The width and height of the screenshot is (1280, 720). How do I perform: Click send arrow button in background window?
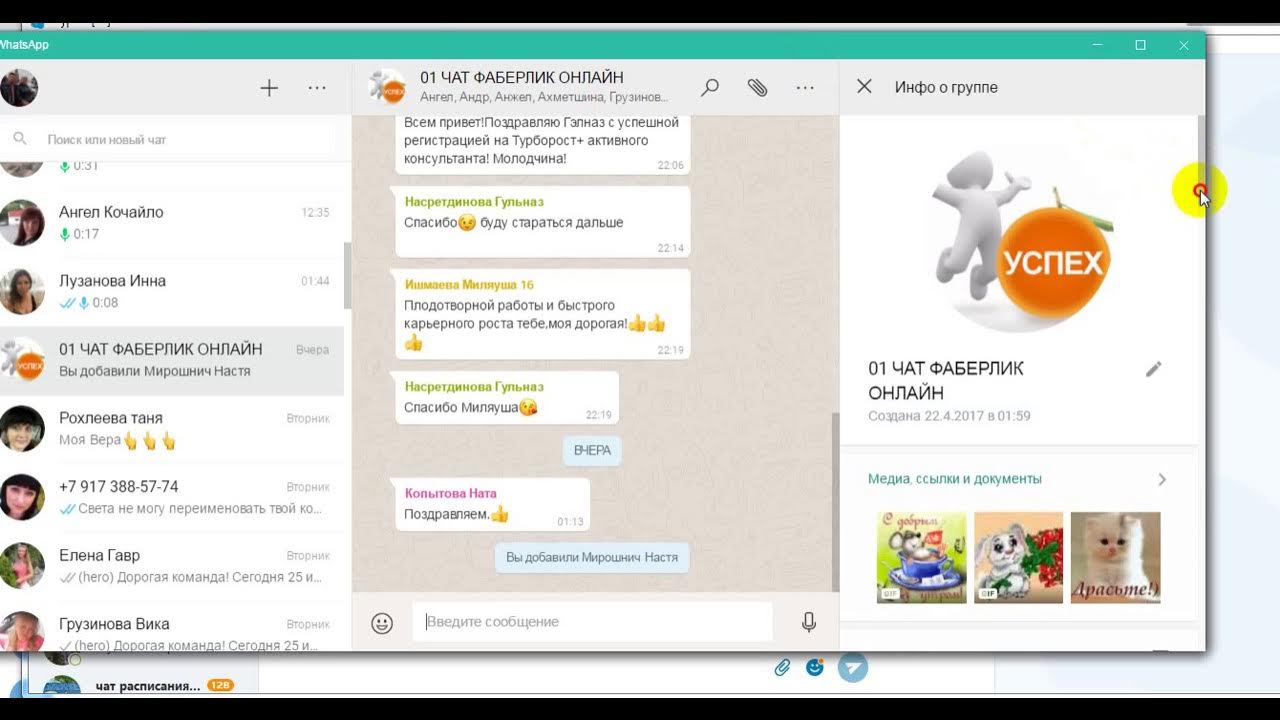pyautogui.click(x=853, y=667)
